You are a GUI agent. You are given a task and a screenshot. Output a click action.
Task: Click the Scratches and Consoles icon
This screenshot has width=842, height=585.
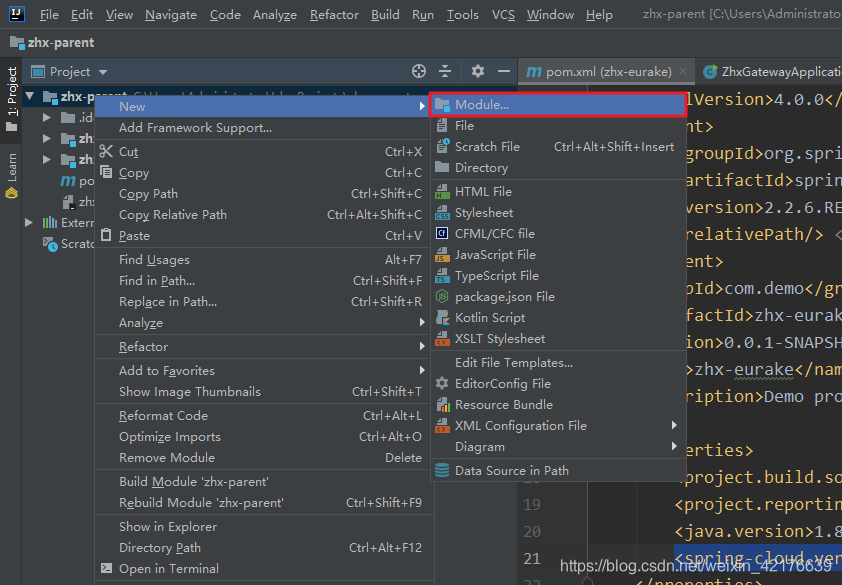50,244
